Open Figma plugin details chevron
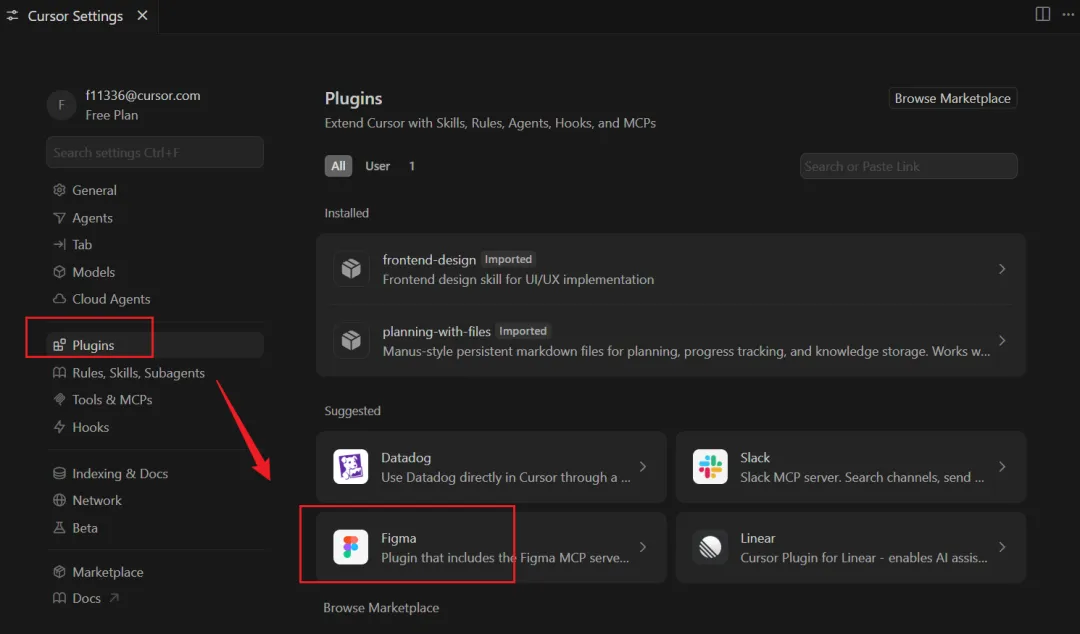The height and width of the screenshot is (634, 1080). (x=643, y=547)
